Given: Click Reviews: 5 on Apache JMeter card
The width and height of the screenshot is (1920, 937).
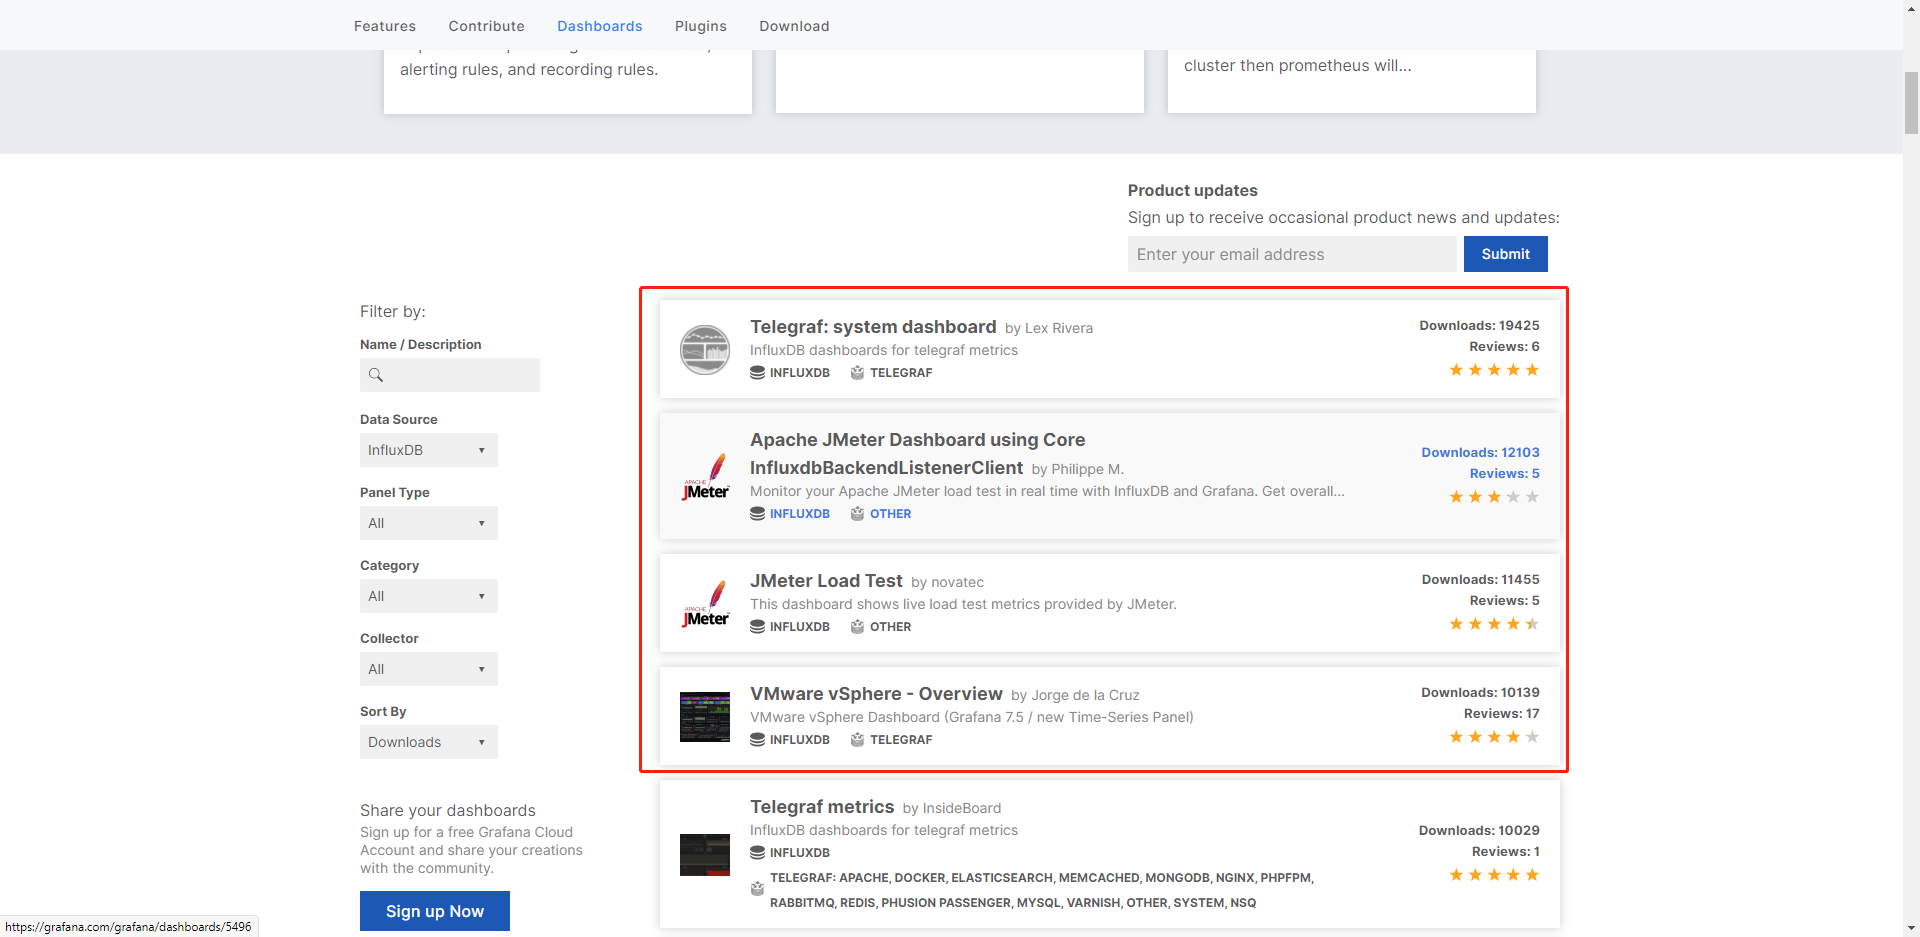Looking at the screenshot, I should 1504,474.
